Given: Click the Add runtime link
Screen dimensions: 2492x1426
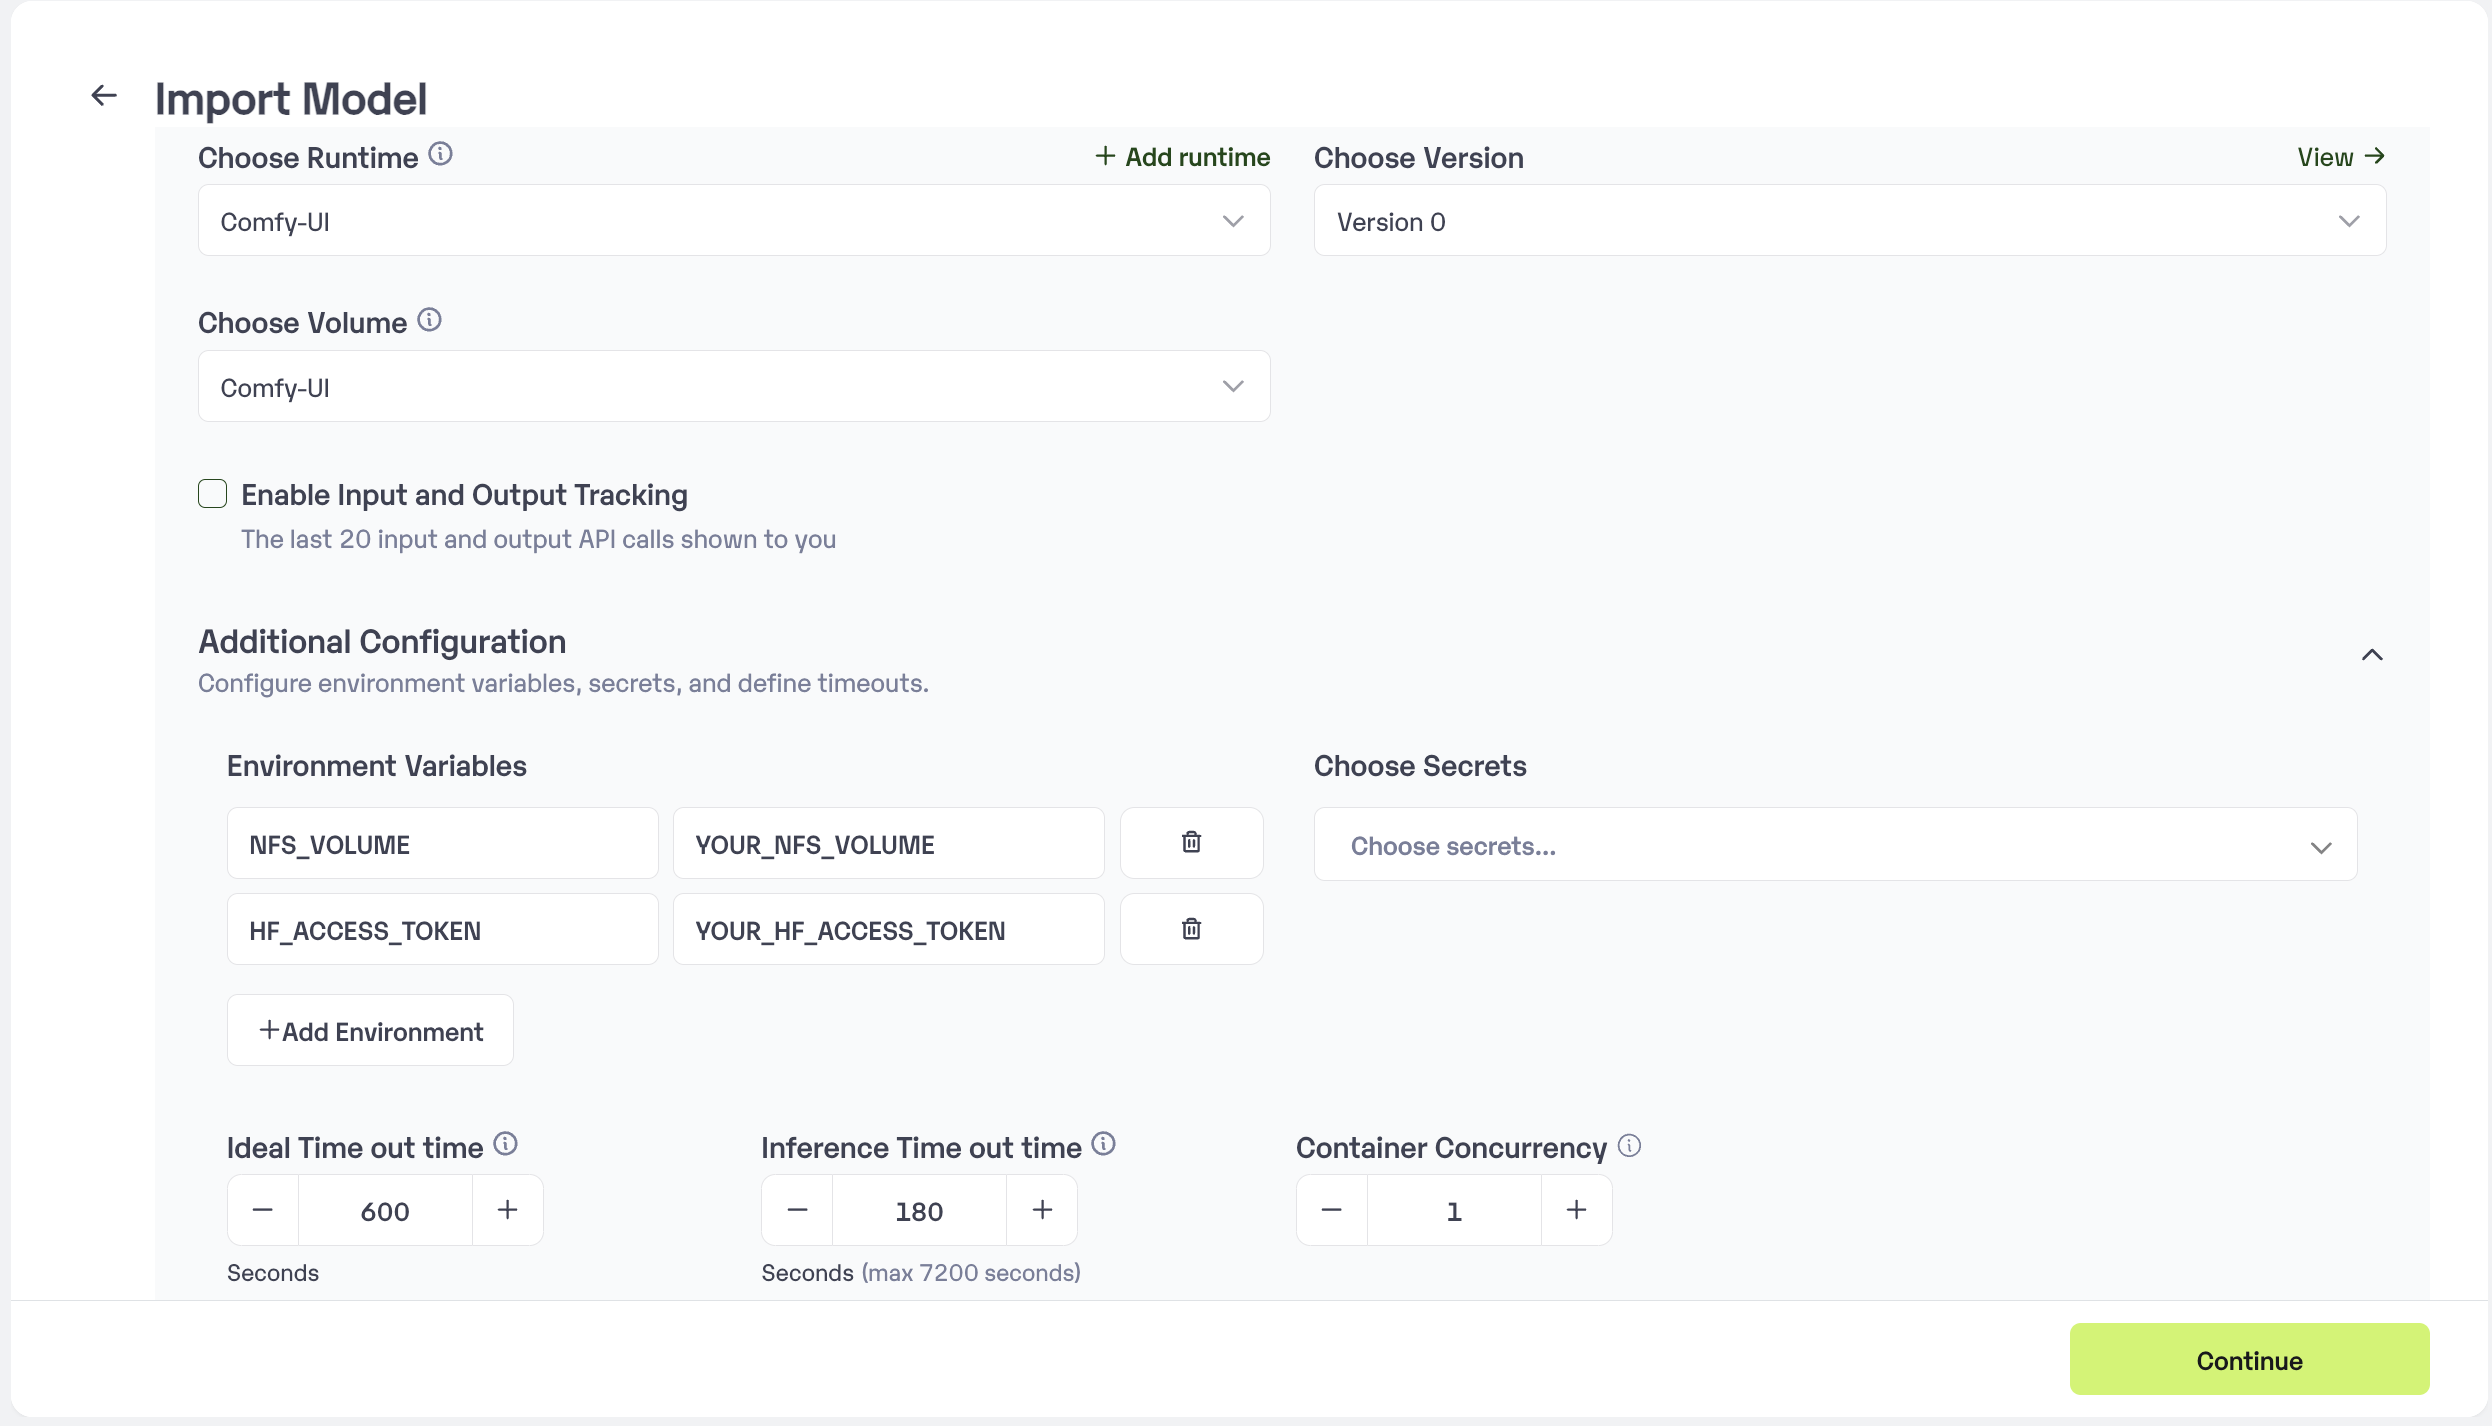Looking at the screenshot, I should (1182, 157).
